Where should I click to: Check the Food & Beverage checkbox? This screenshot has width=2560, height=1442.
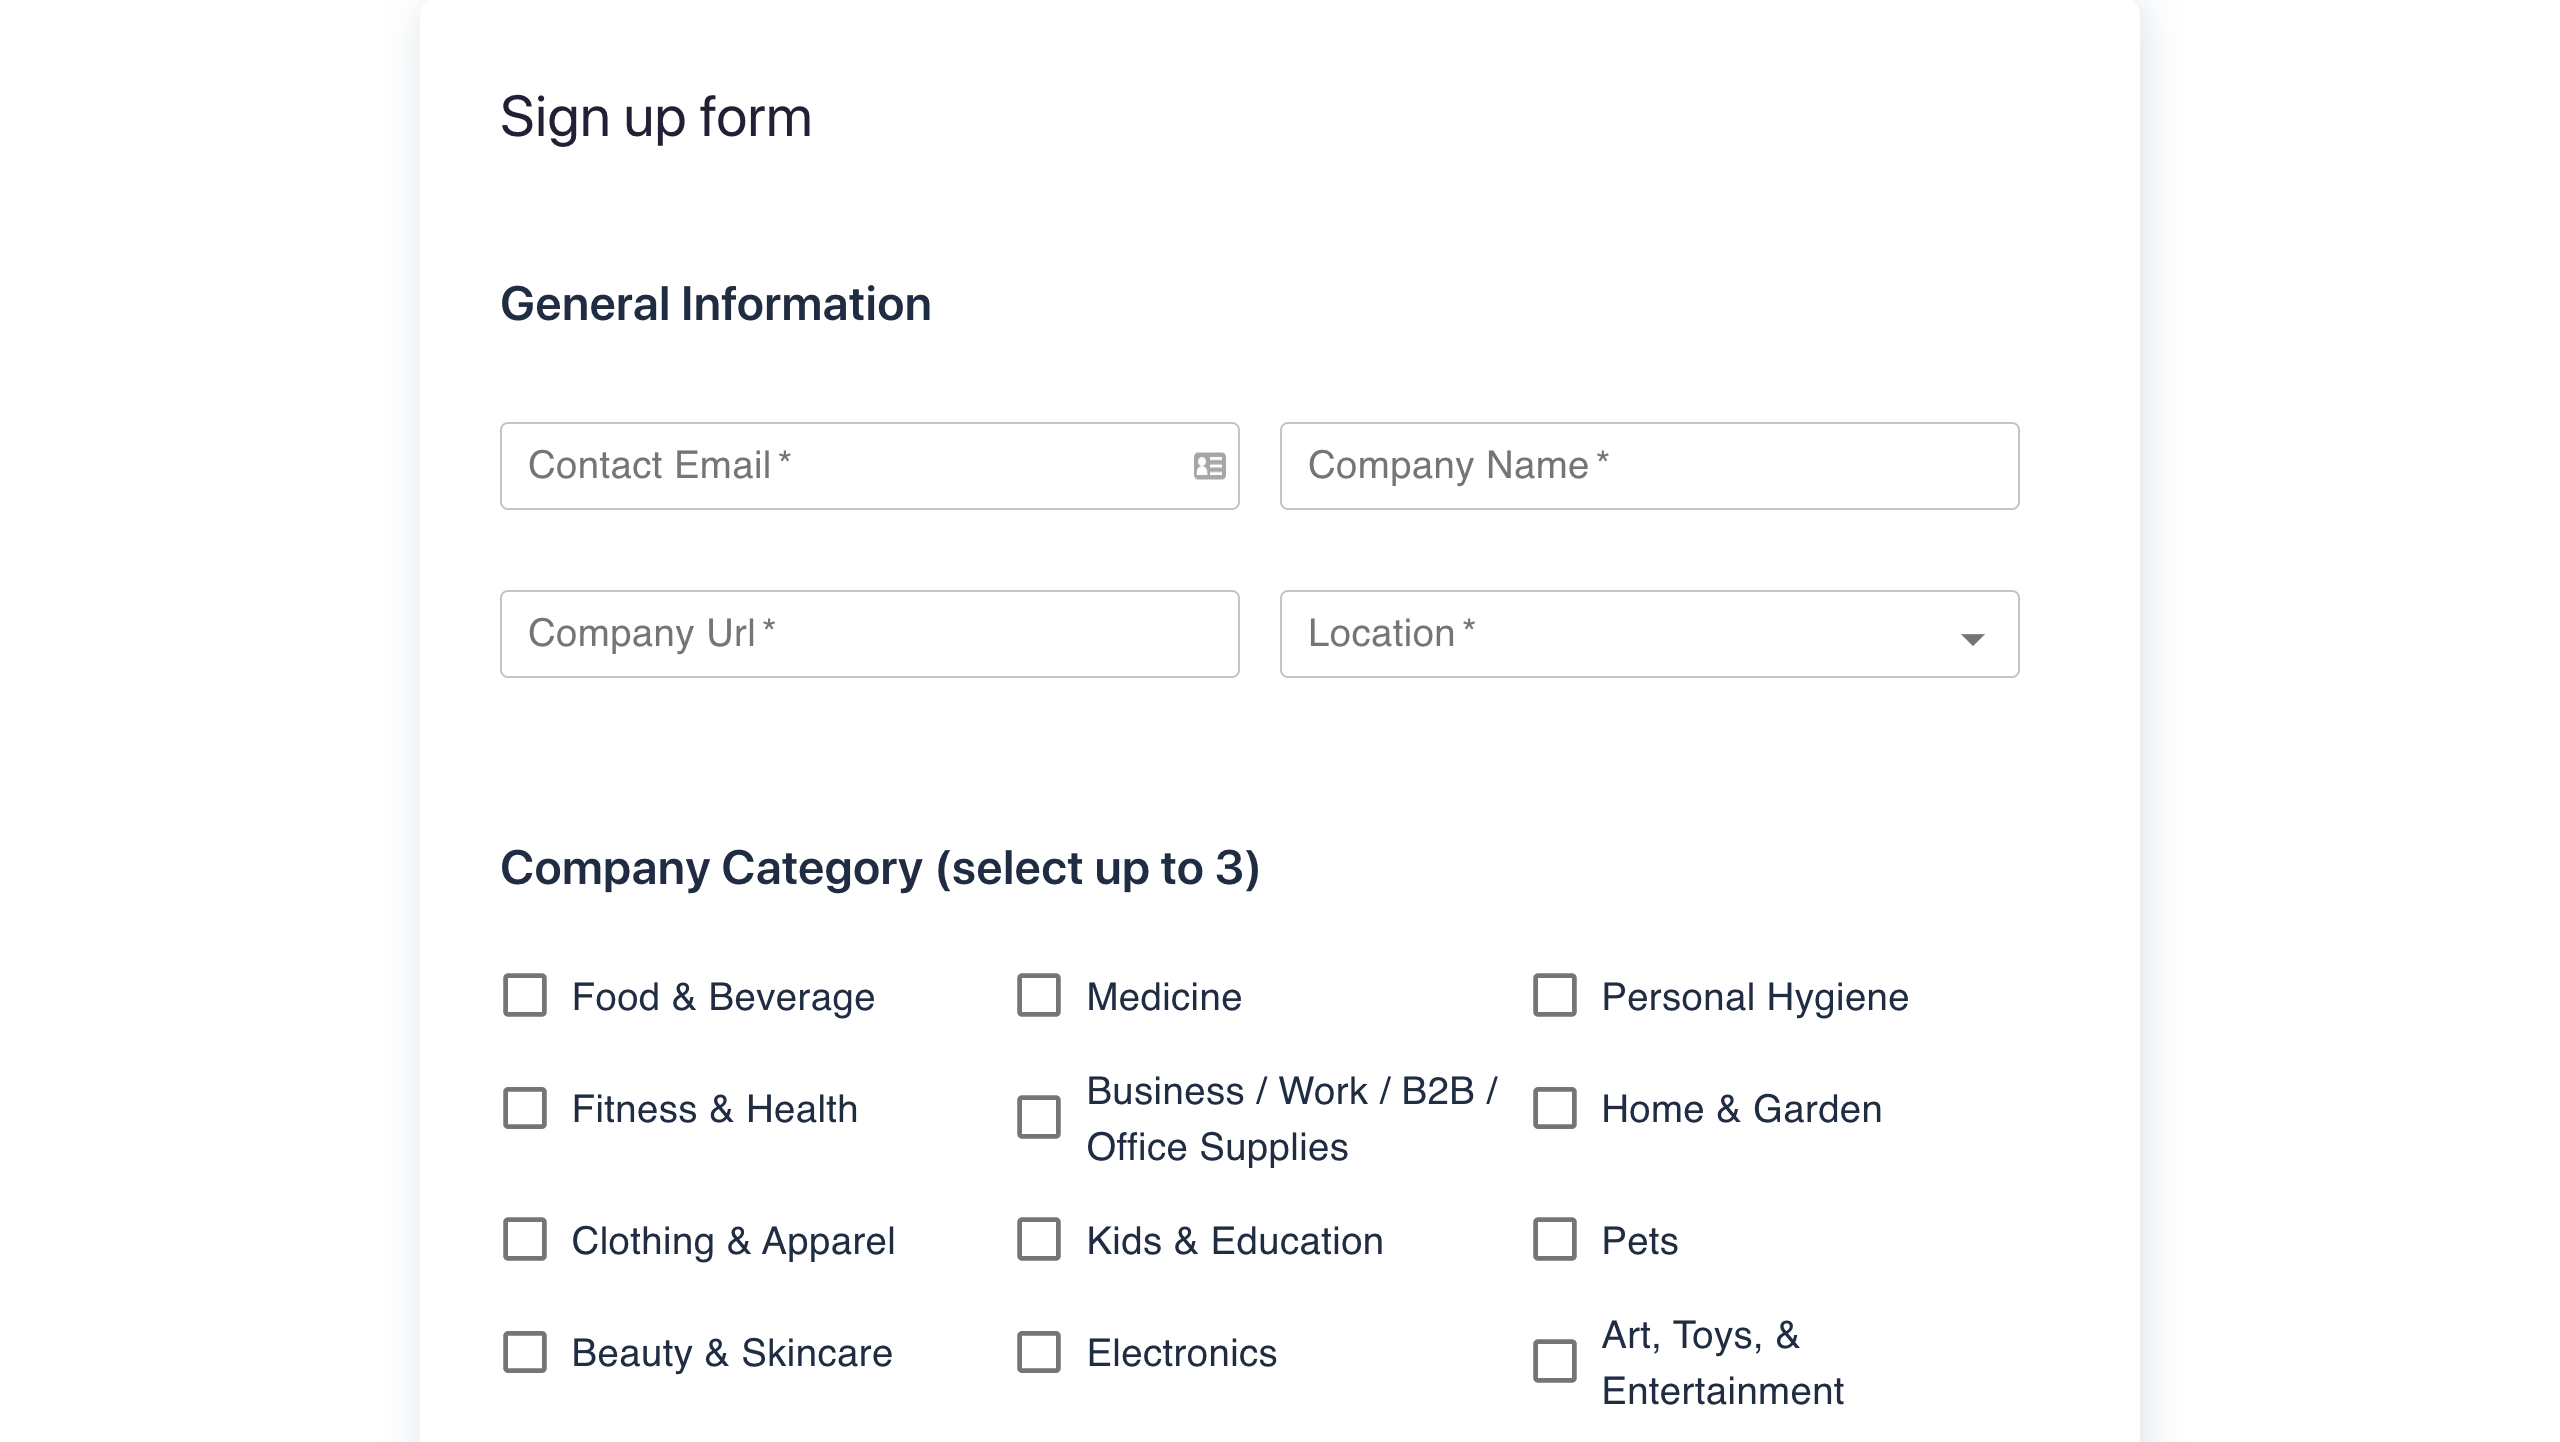525,996
